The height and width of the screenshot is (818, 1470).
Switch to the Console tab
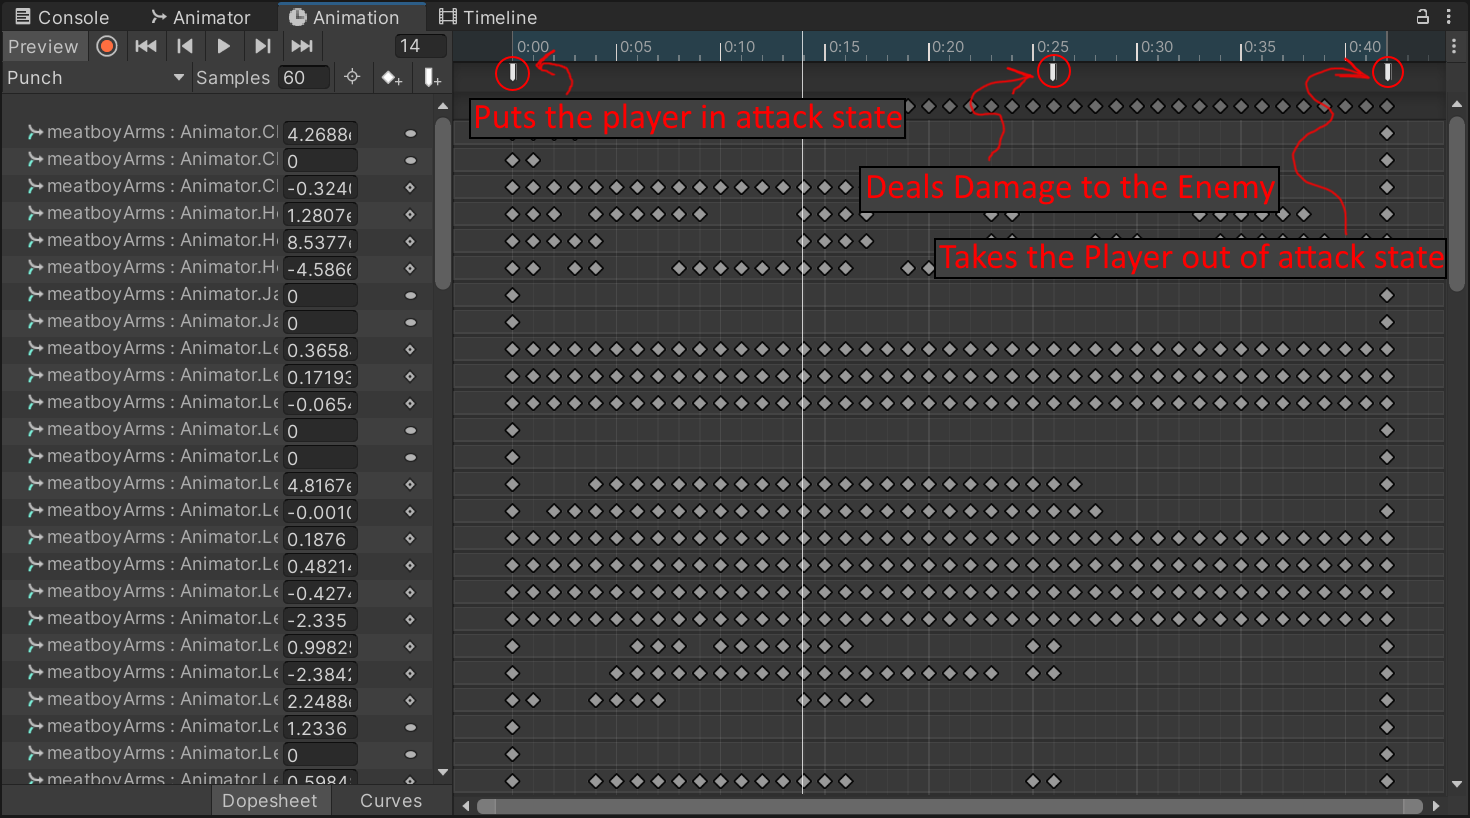point(62,17)
